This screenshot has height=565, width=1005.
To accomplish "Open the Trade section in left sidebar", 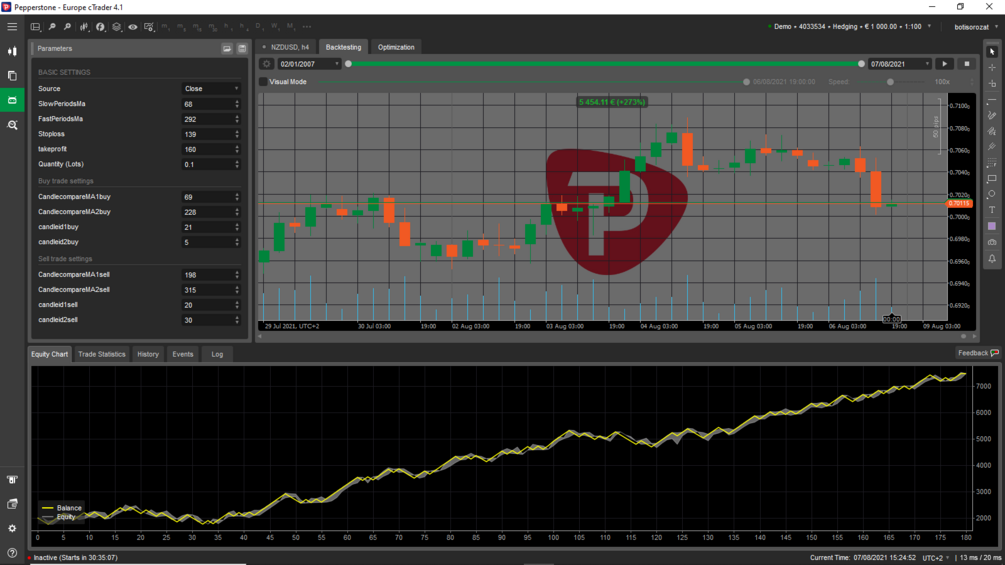I will point(12,51).
